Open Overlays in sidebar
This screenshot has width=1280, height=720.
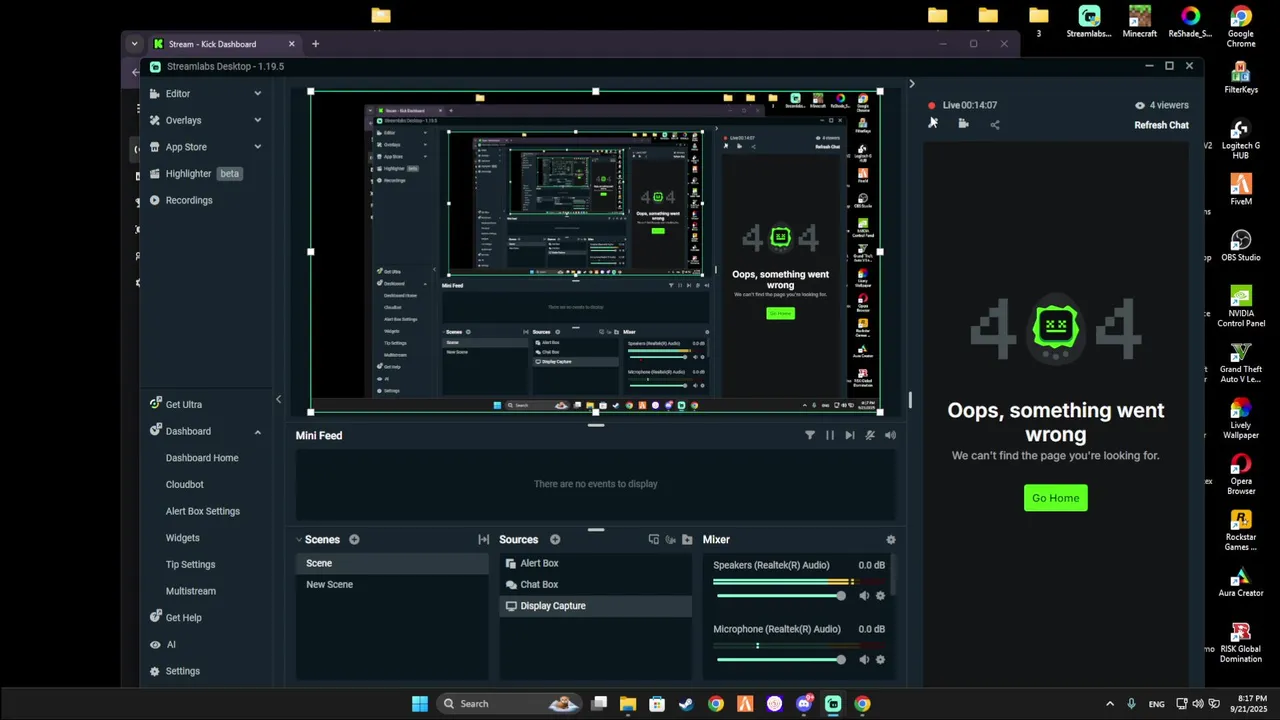tap(183, 120)
